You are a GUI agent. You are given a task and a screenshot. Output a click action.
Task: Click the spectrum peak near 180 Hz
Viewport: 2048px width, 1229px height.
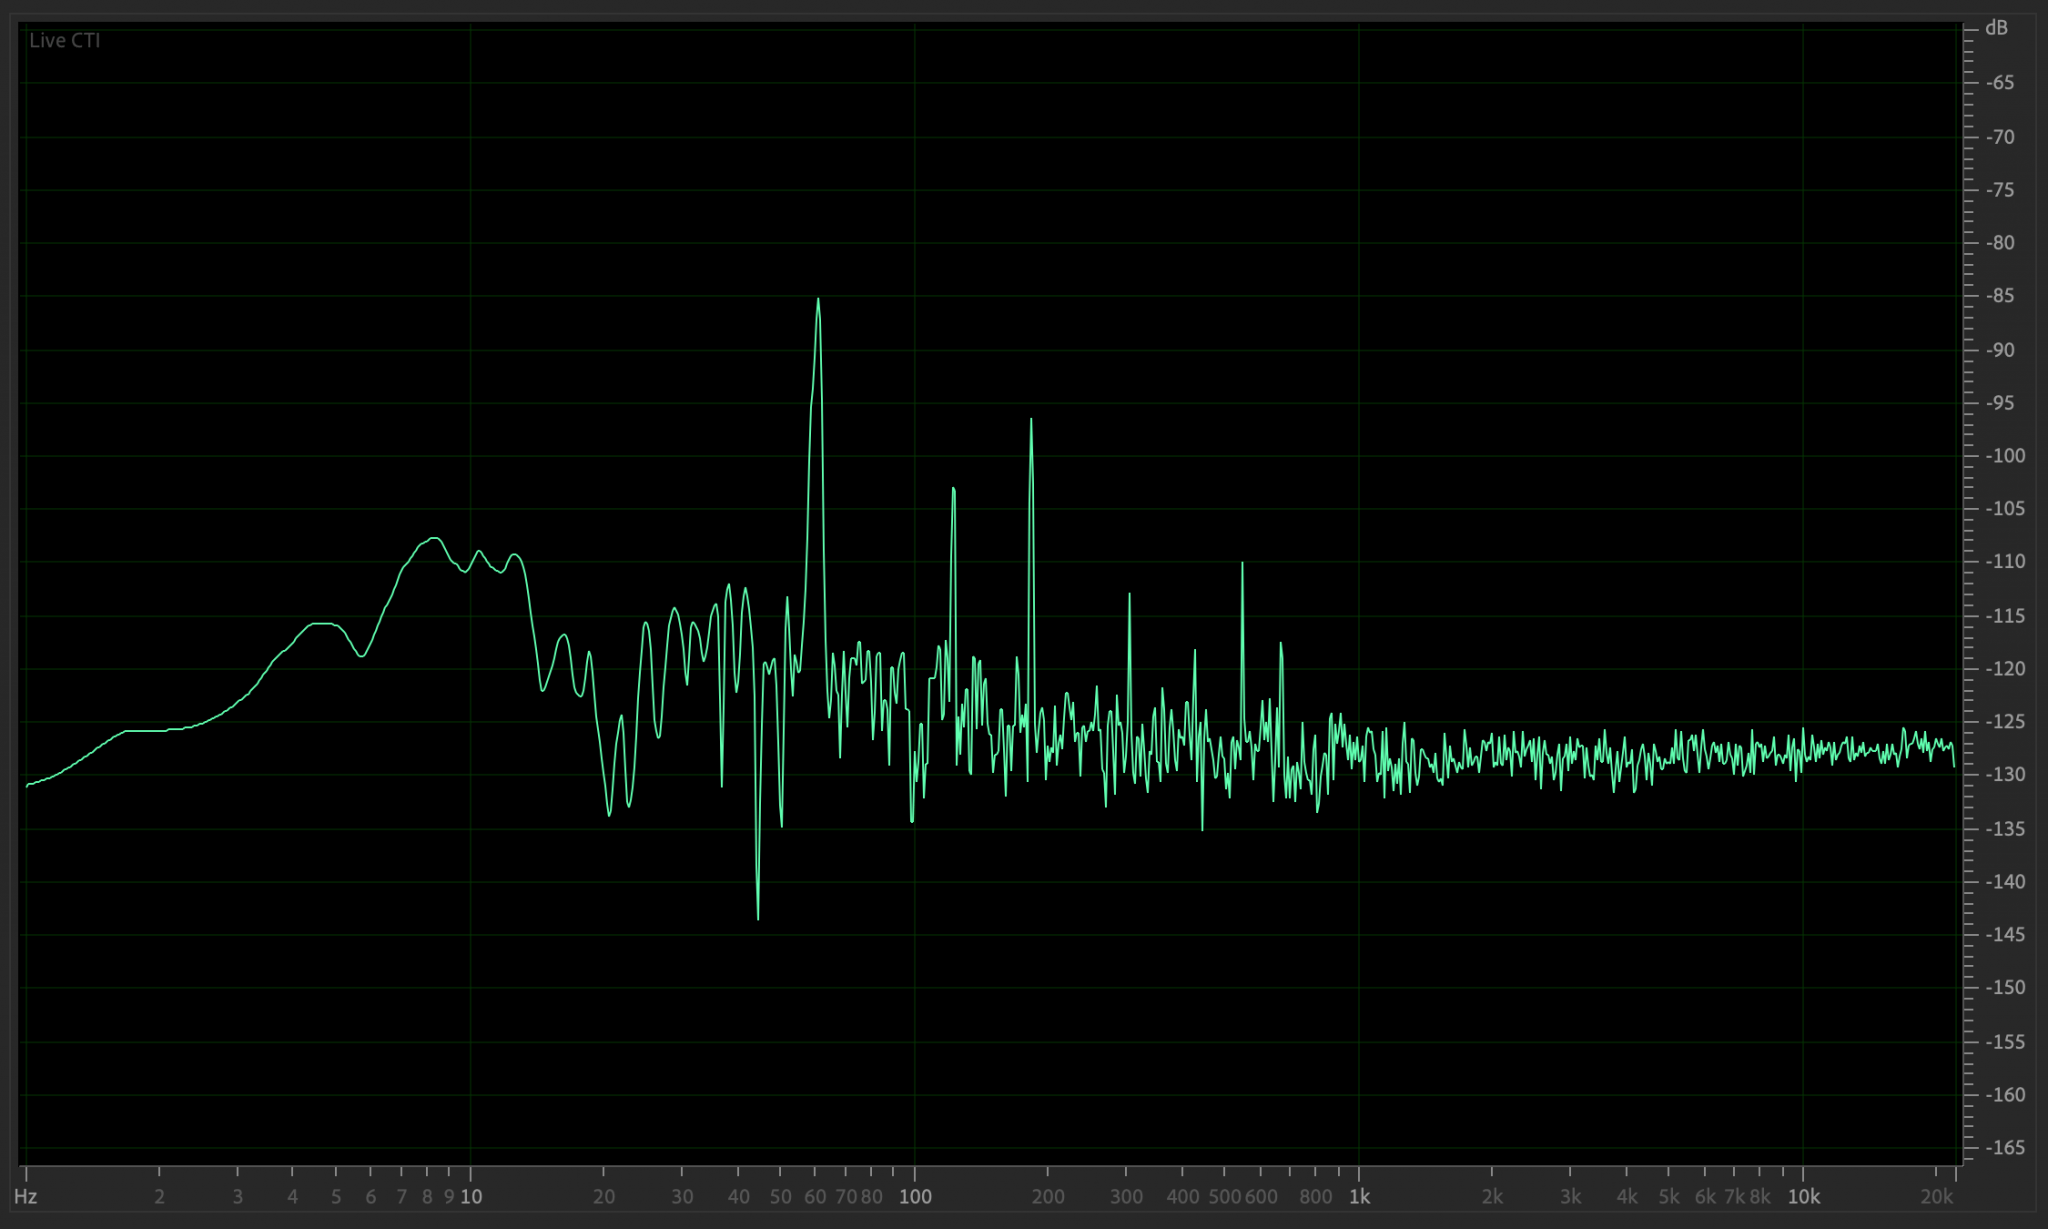pos(1031,420)
